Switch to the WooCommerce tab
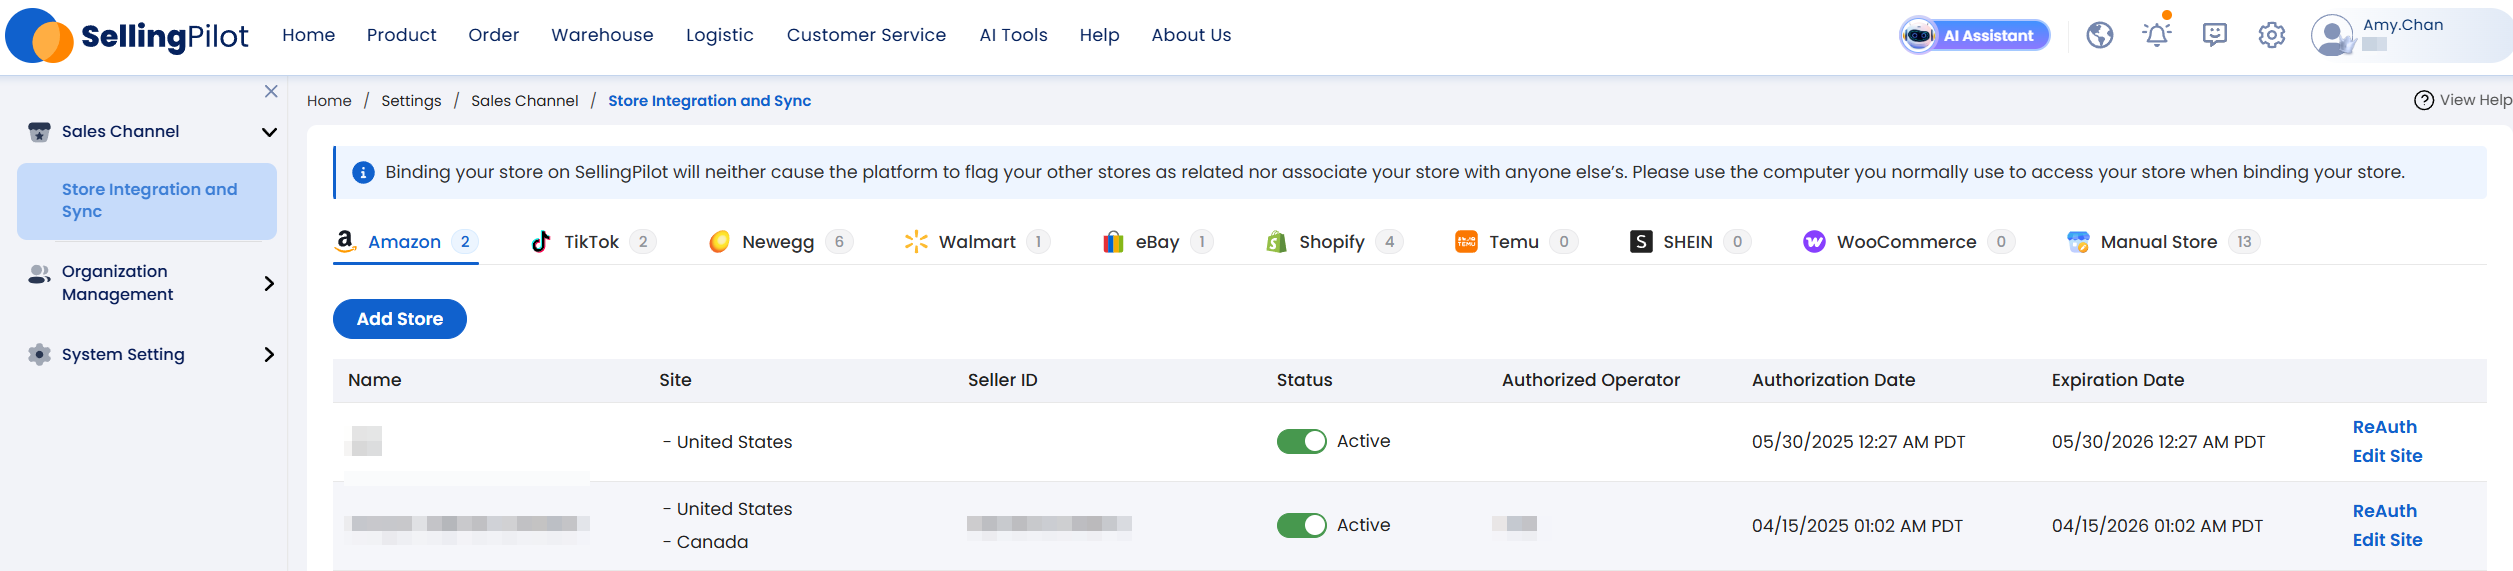The image size is (2513, 571). tap(1908, 242)
